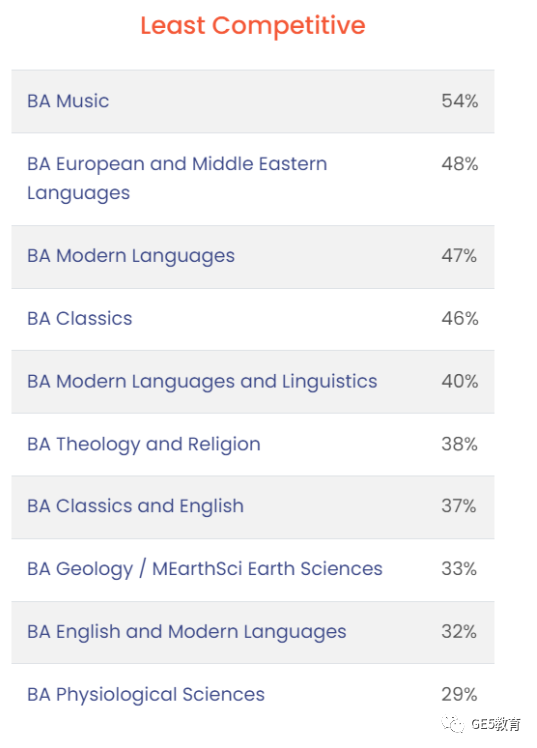Screen dimensions: 537x748
Task: Open BA Physiological Sciences link
Action: [146, 695]
